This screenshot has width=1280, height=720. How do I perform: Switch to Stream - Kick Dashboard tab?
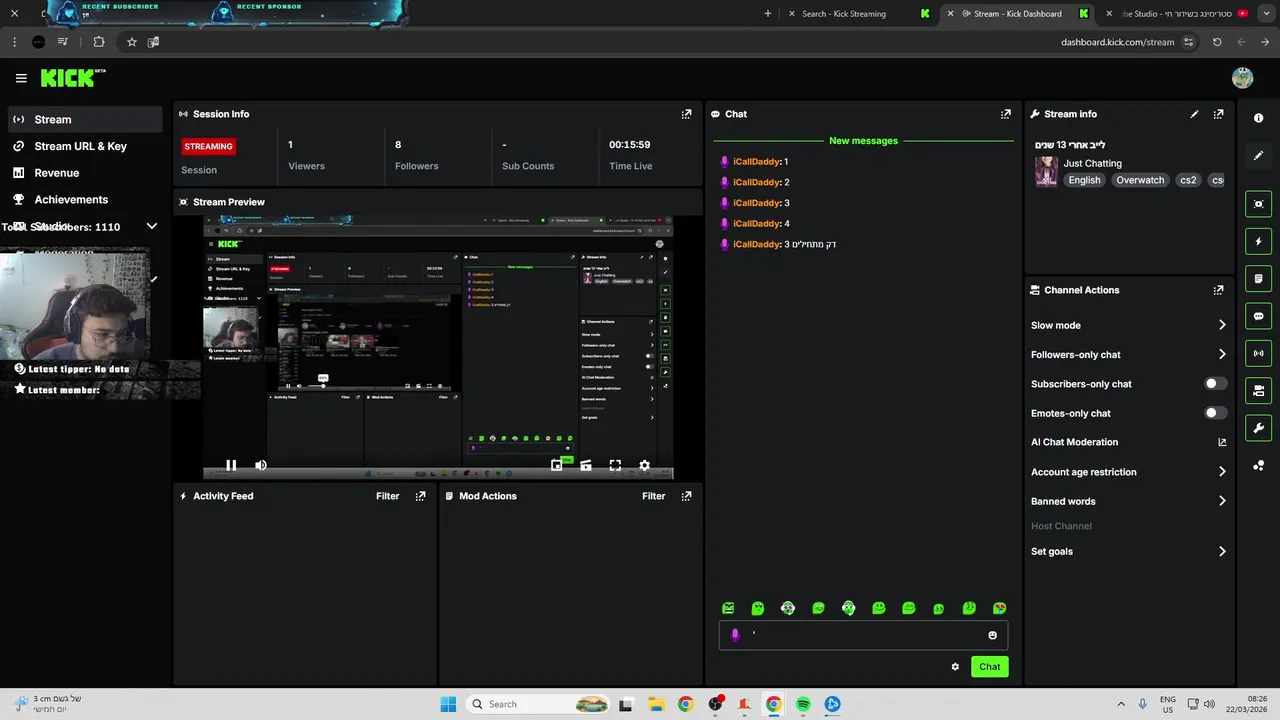click(x=1018, y=14)
